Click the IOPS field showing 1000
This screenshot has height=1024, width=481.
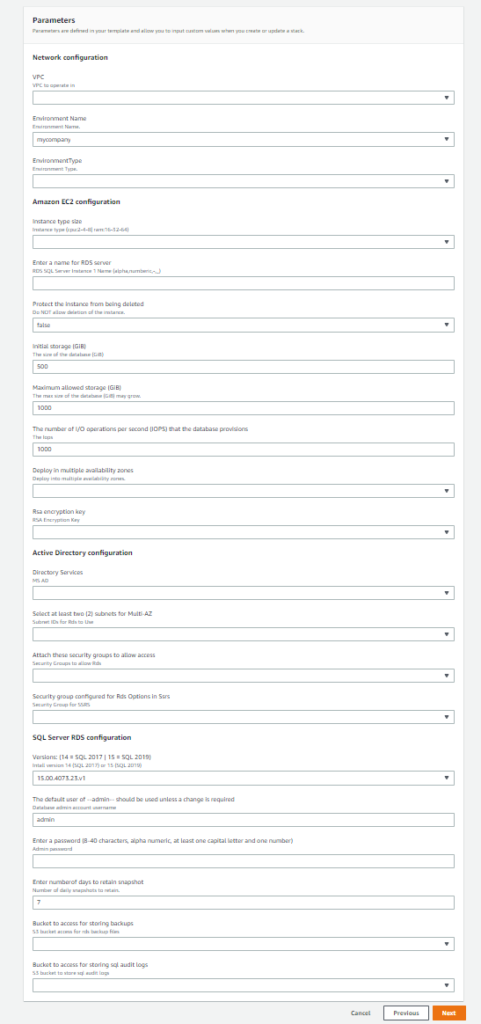243,449
